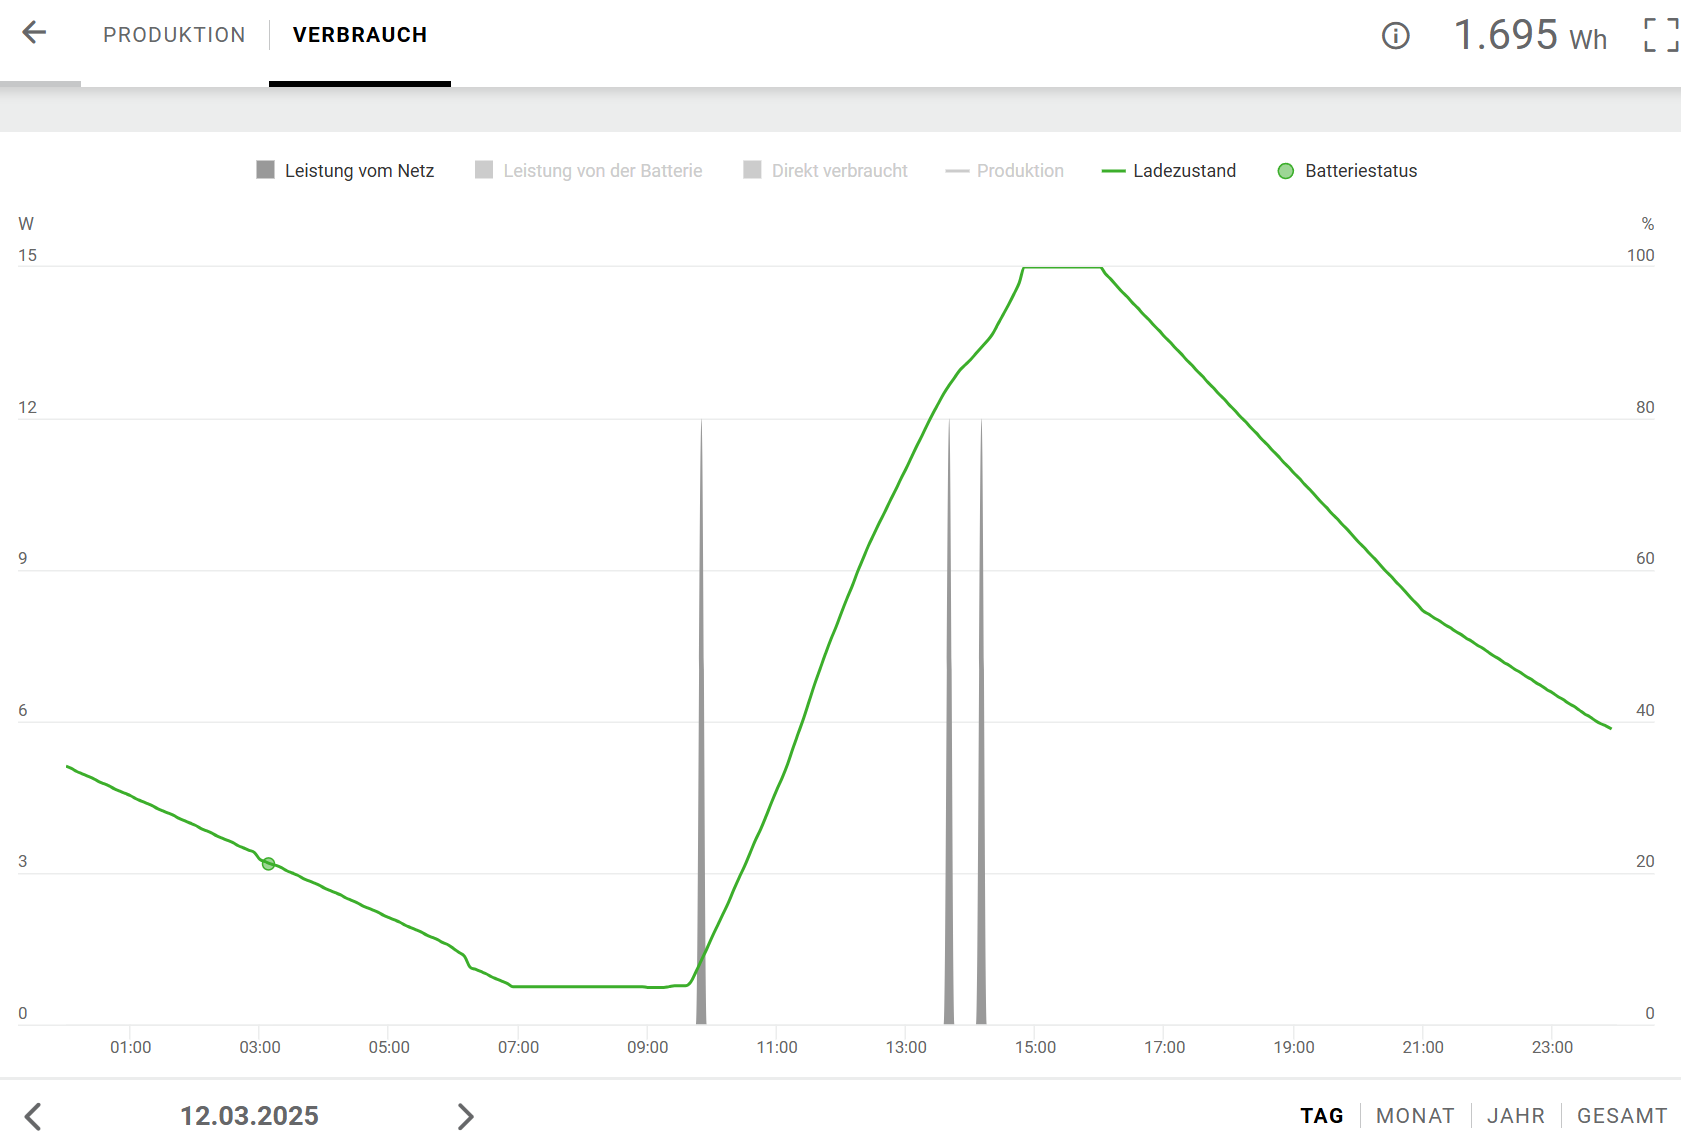This screenshot has width=1681, height=1140.
Task: Toggle Batteriestatus legend entry
Action: click(x=1347, y=171)
